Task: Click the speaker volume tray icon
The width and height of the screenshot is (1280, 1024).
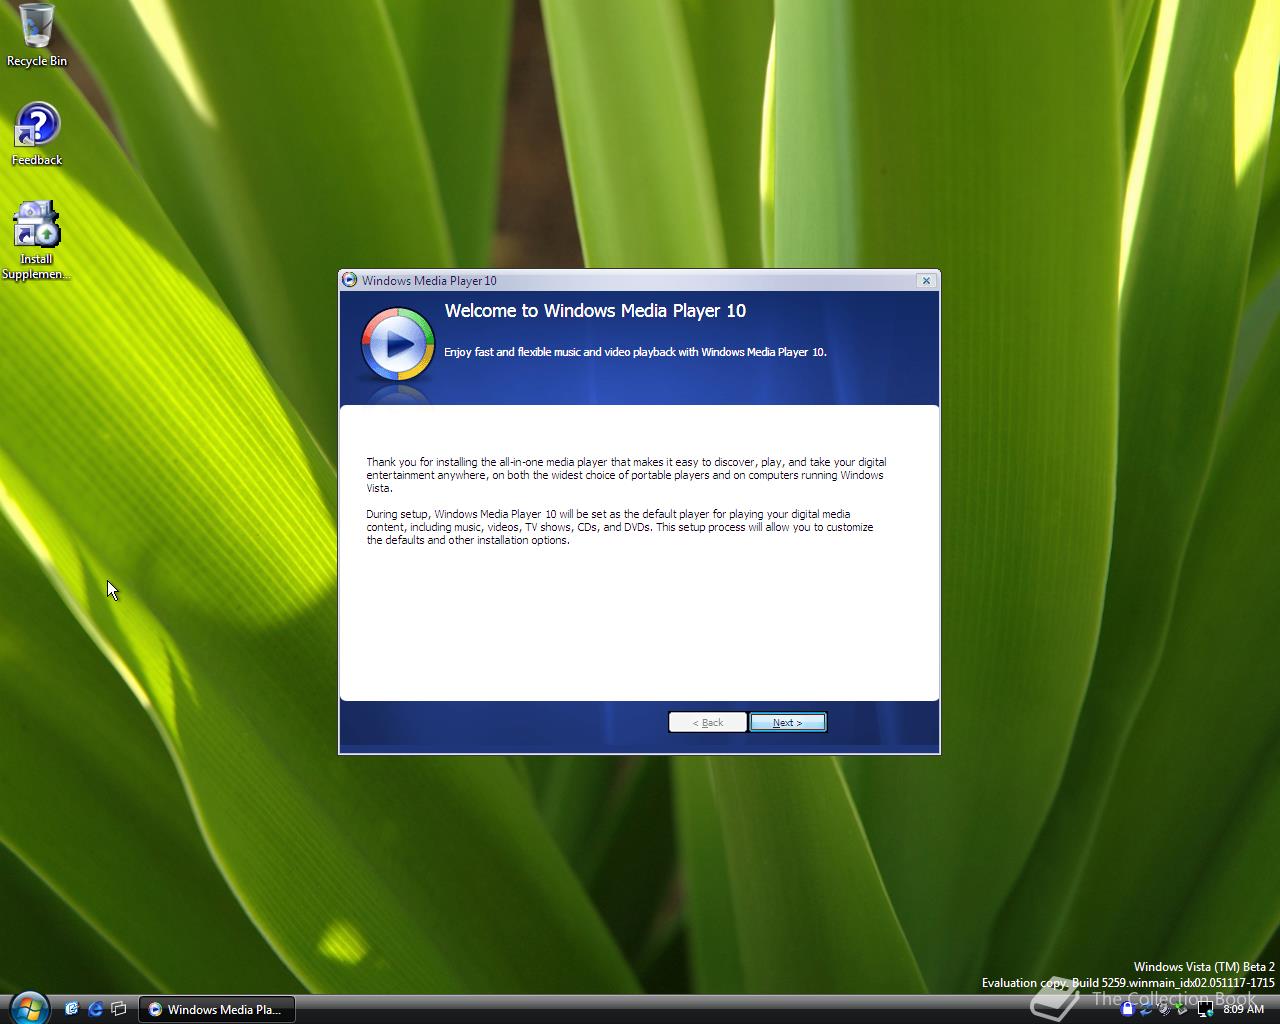Action: tap(1164, 1009)
